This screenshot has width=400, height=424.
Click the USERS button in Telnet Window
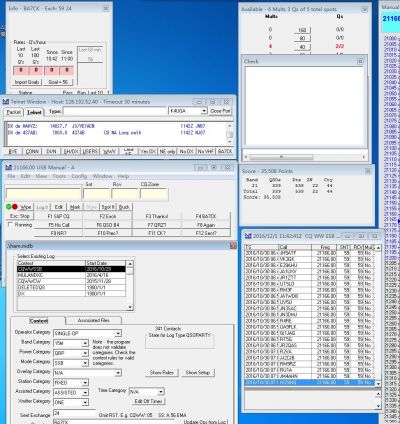pyautogui.click(x=90, y=151)
